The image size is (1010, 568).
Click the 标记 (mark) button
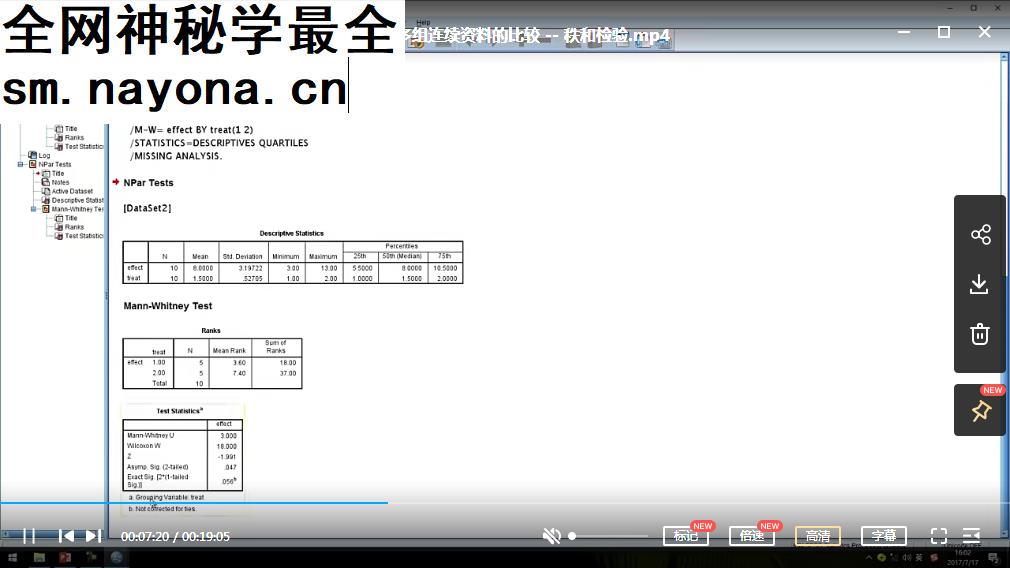[685, 536]
